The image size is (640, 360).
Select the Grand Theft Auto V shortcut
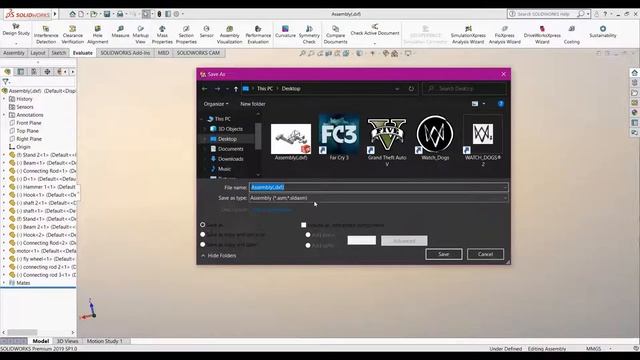tap(387, 142)
